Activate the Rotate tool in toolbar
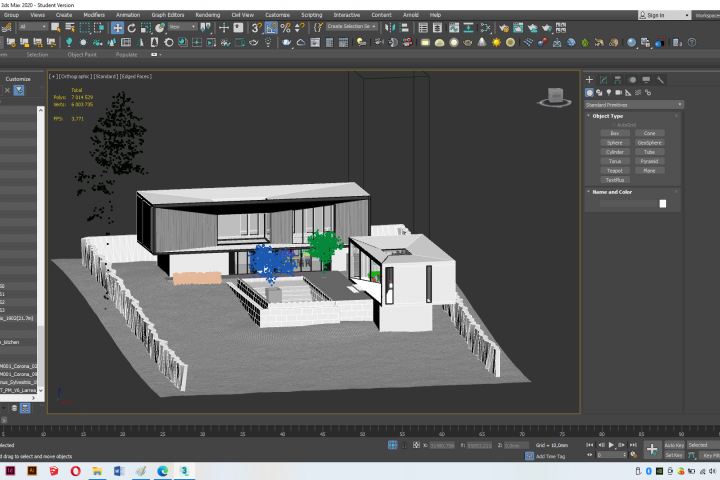 pyautogui.click(x=132, y=28)
